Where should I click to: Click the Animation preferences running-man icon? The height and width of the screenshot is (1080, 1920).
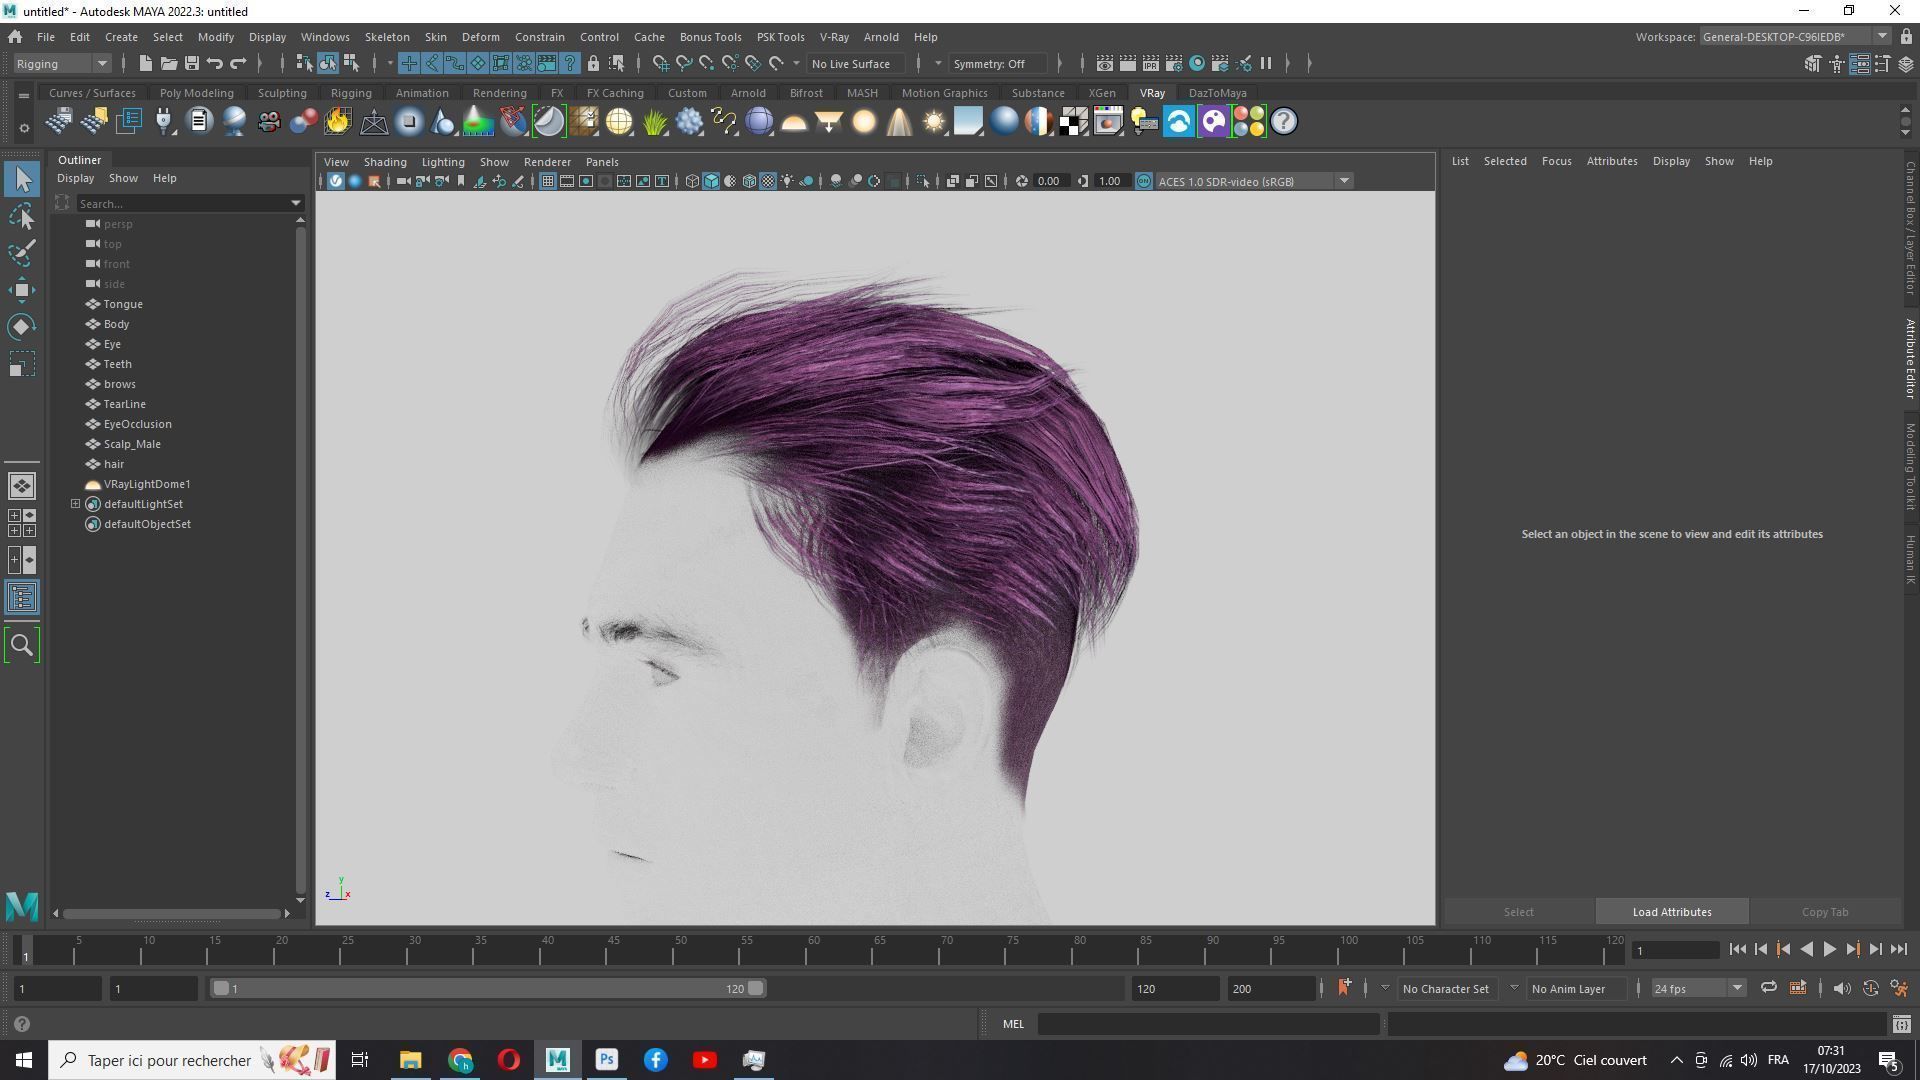(1898, 989)
